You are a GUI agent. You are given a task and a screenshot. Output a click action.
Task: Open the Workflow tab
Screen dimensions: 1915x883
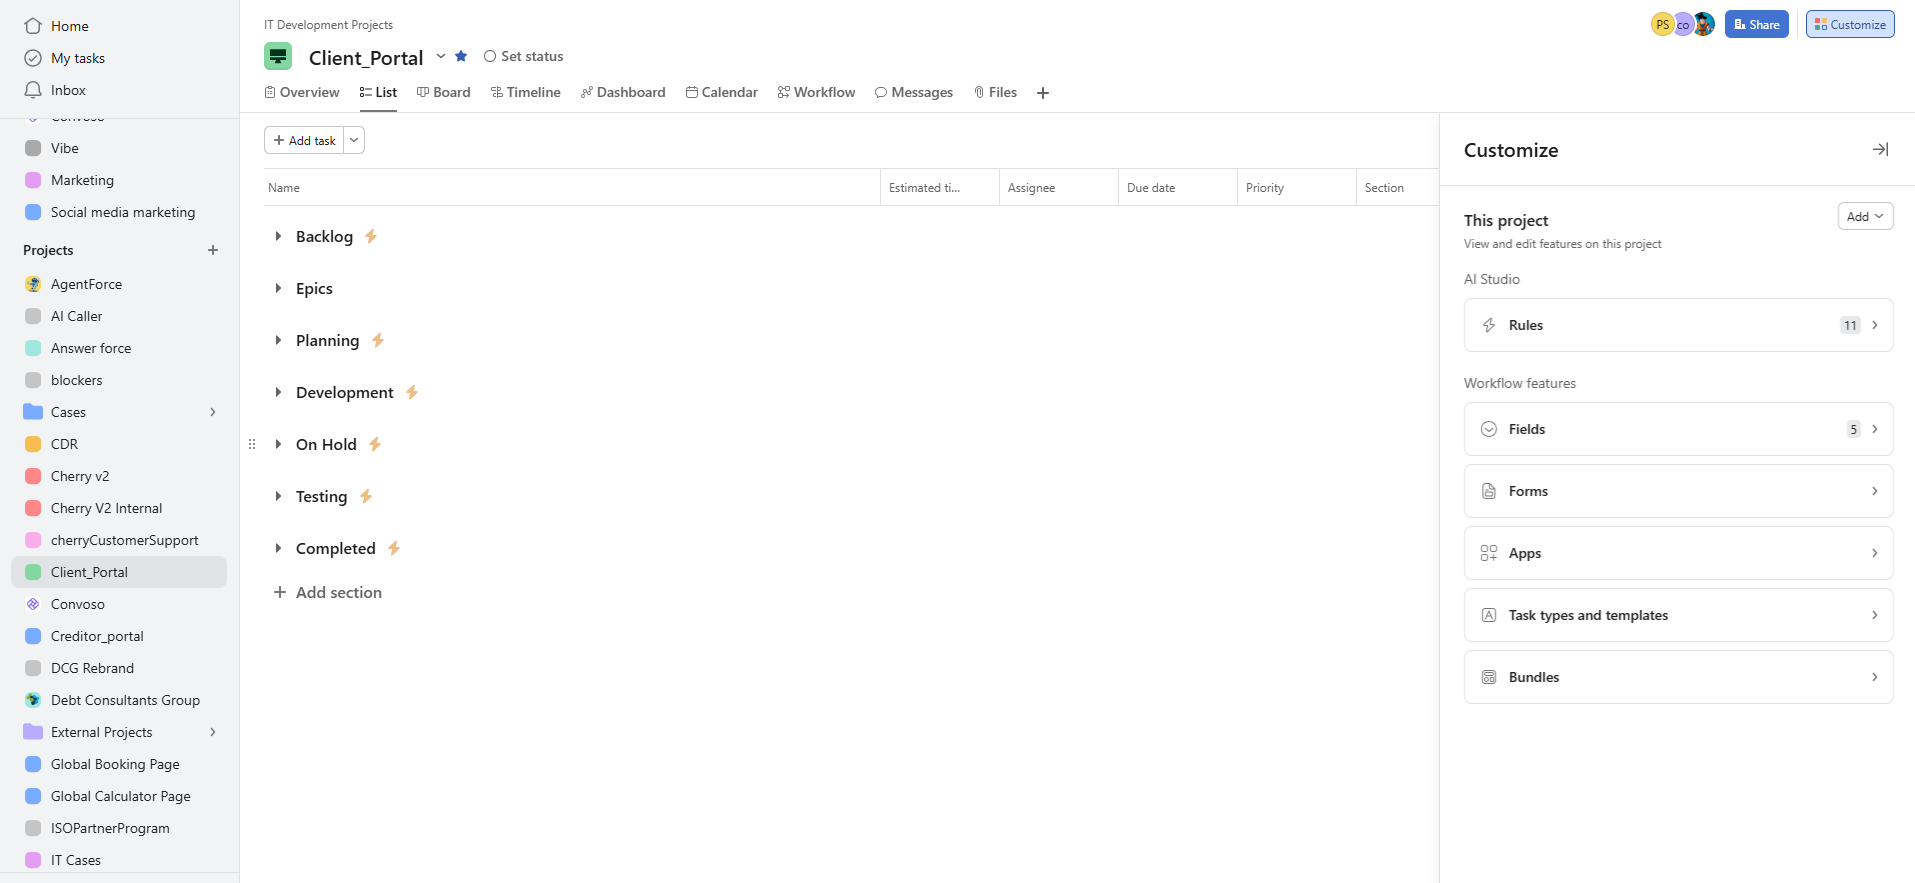pos(817,92)
